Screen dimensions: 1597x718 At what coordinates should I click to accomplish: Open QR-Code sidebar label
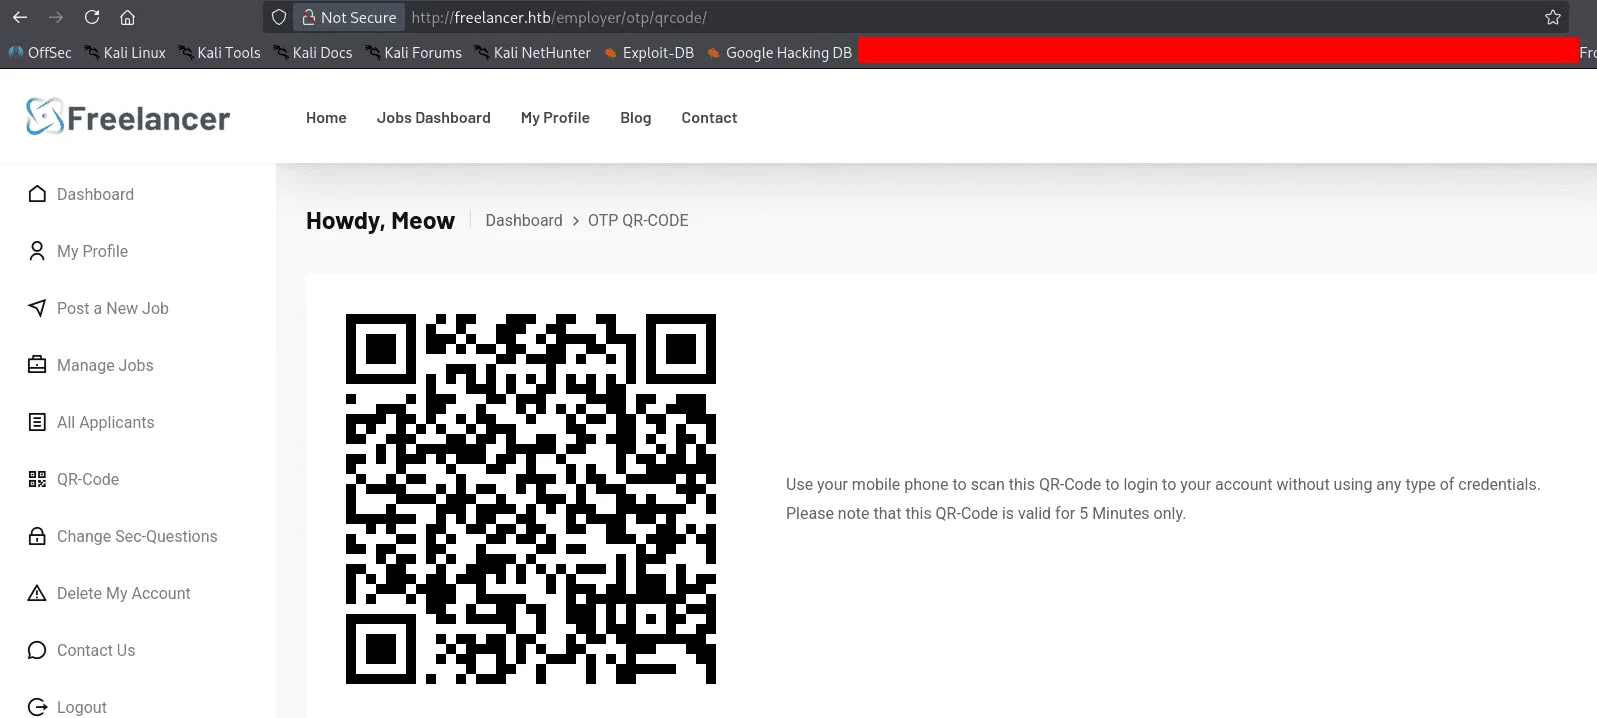click(88, 479)
